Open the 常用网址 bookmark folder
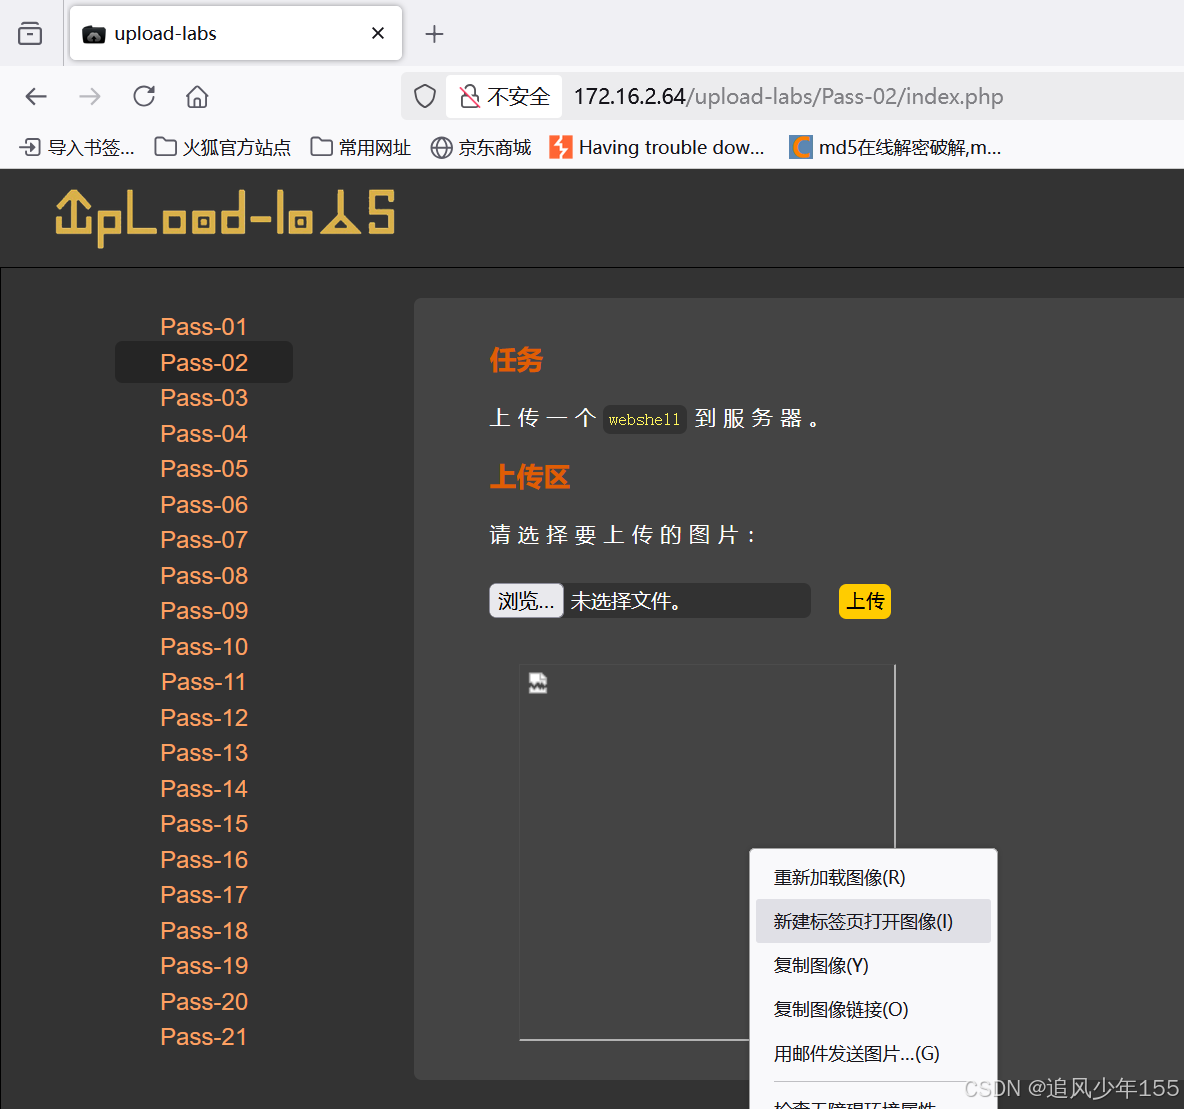The image size is (1184, 1109). point(360,147)
